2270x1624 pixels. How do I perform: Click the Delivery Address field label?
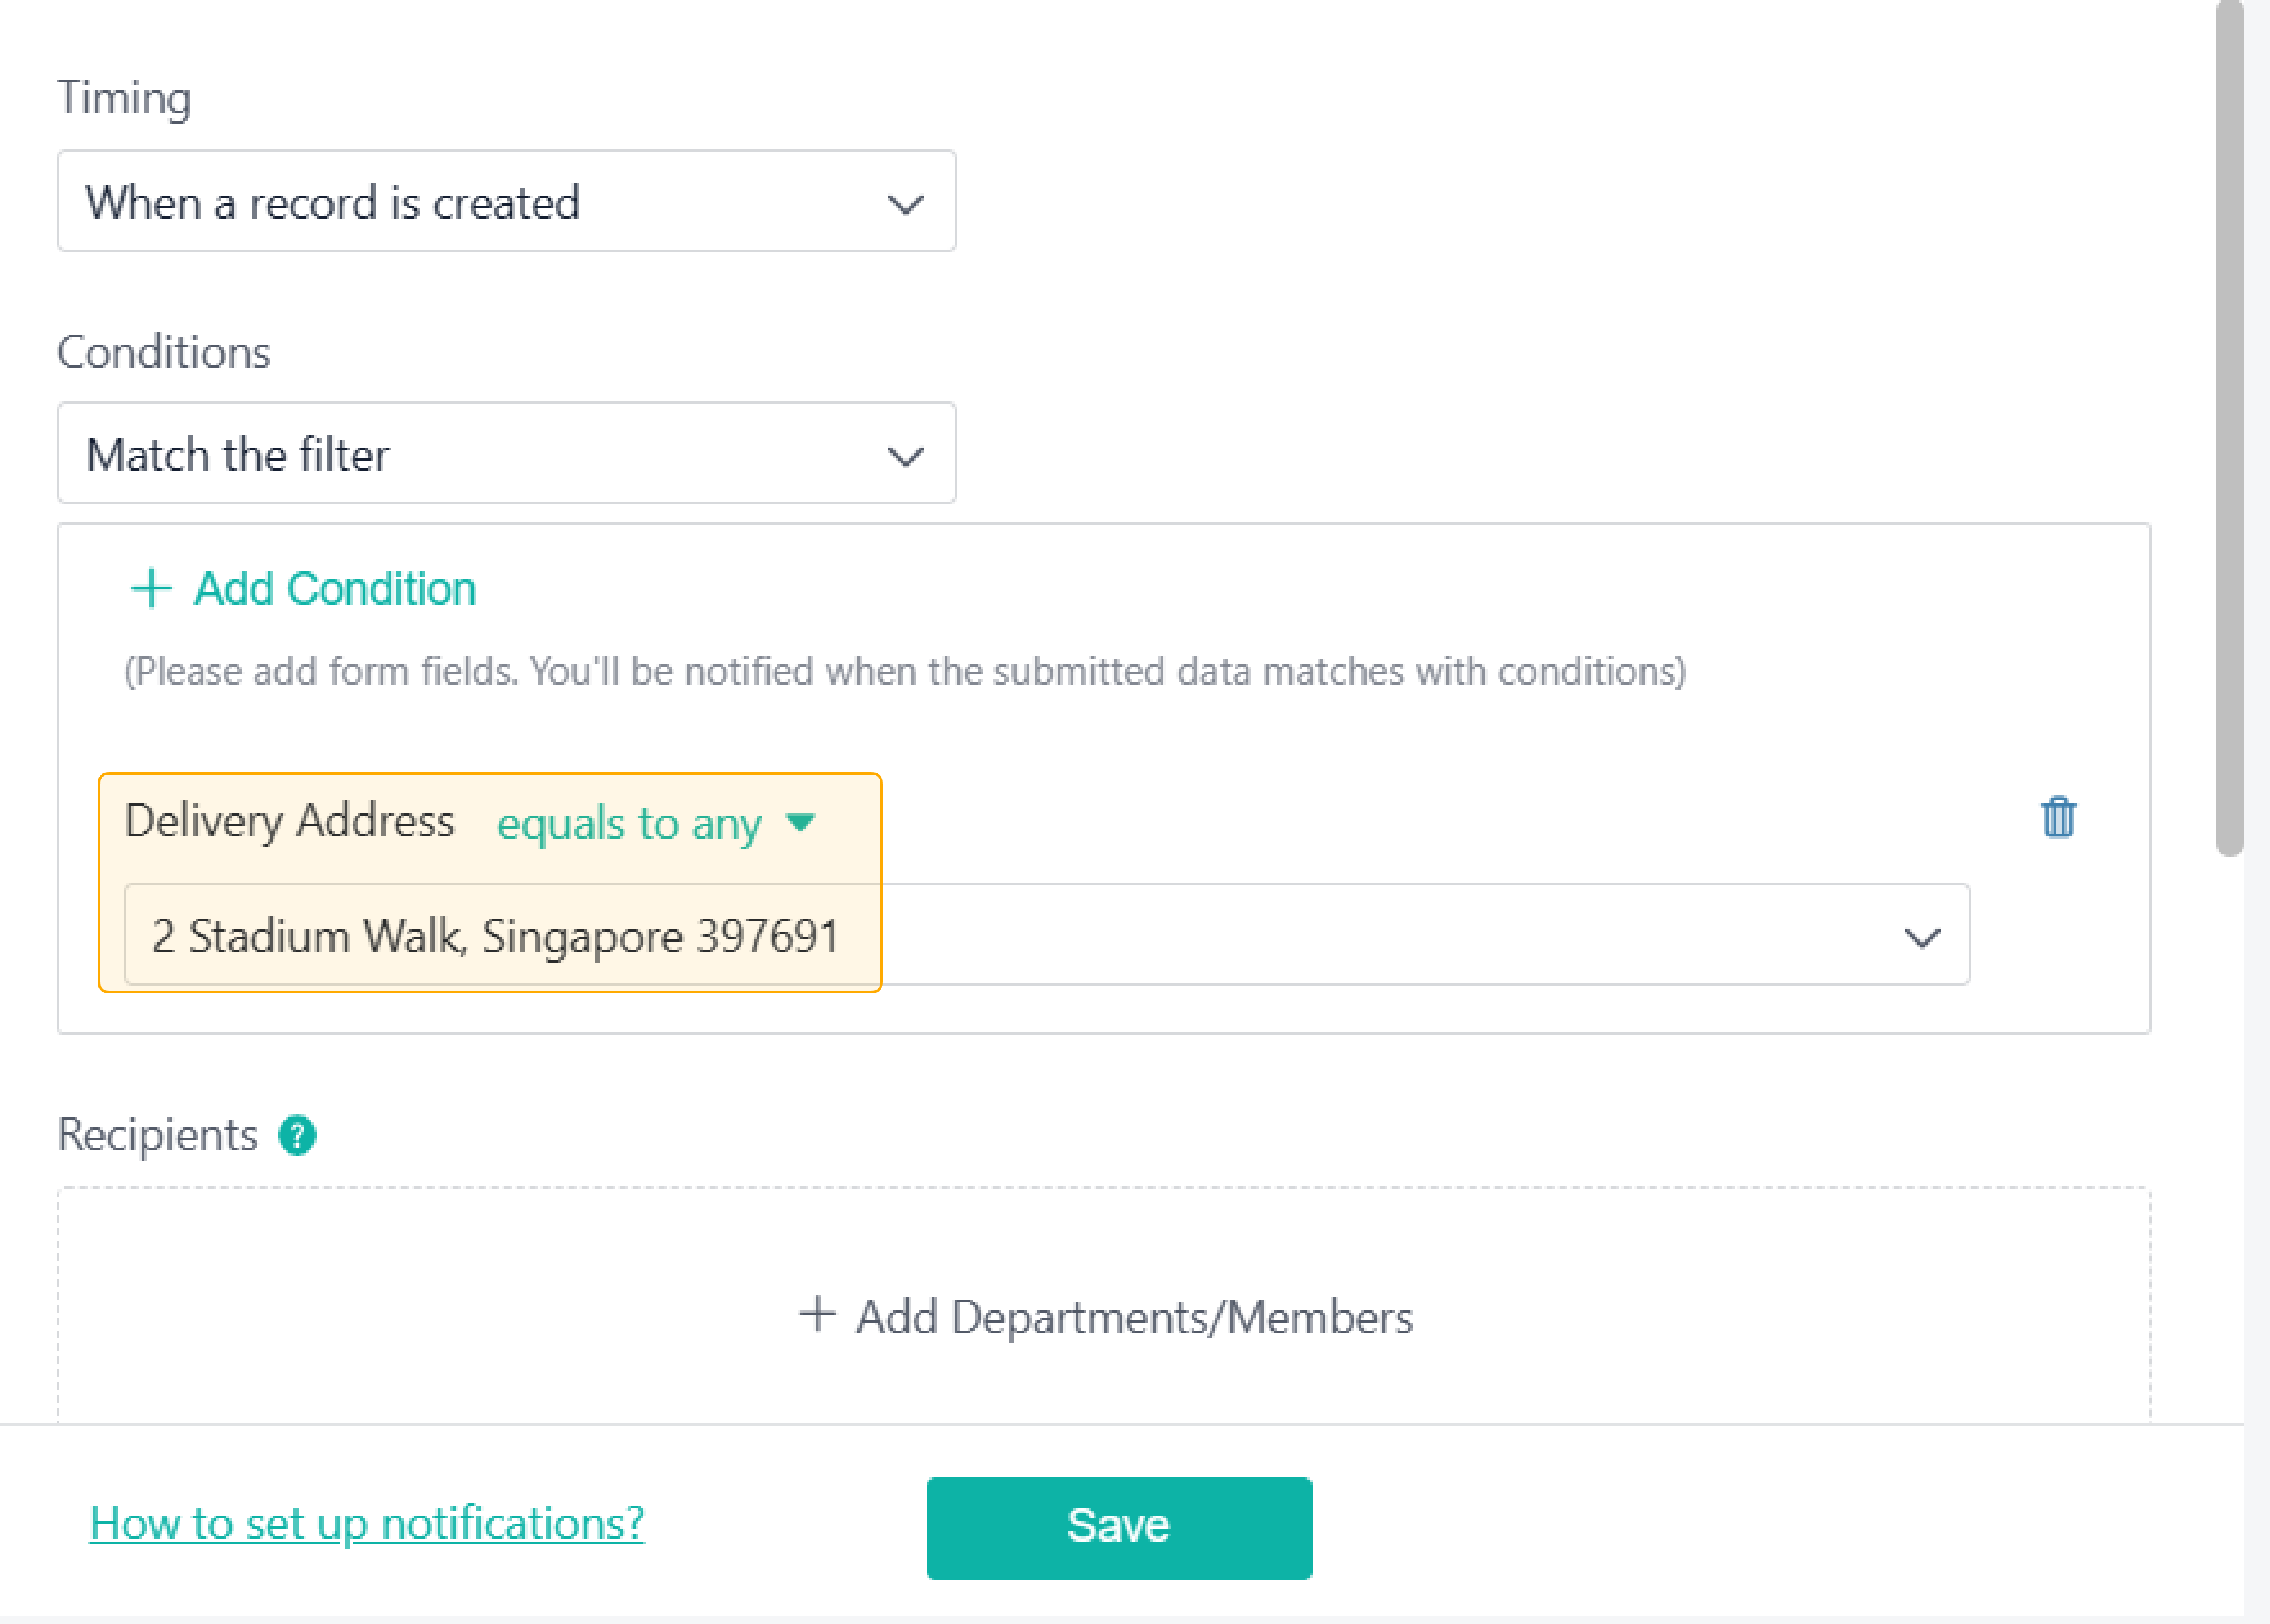289,821
